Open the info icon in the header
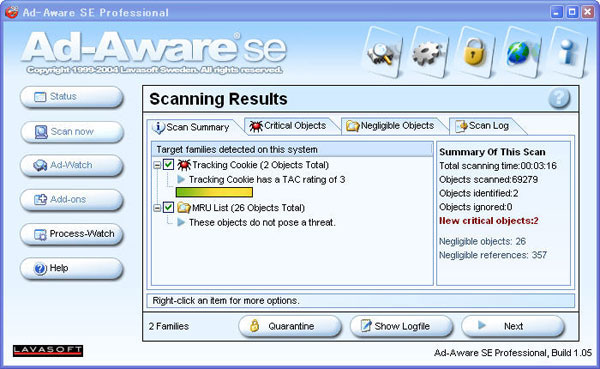Screen dimensions: 600x369 coord(568,53)
